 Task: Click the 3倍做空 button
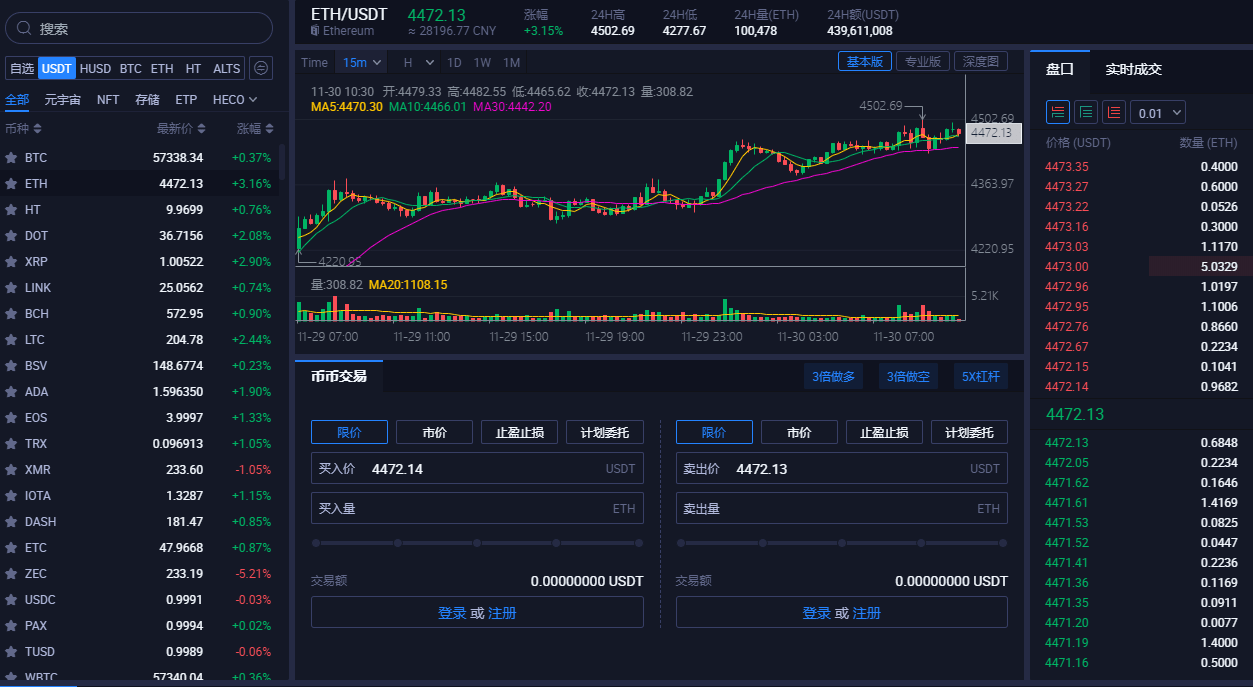(x=908, y=377)
